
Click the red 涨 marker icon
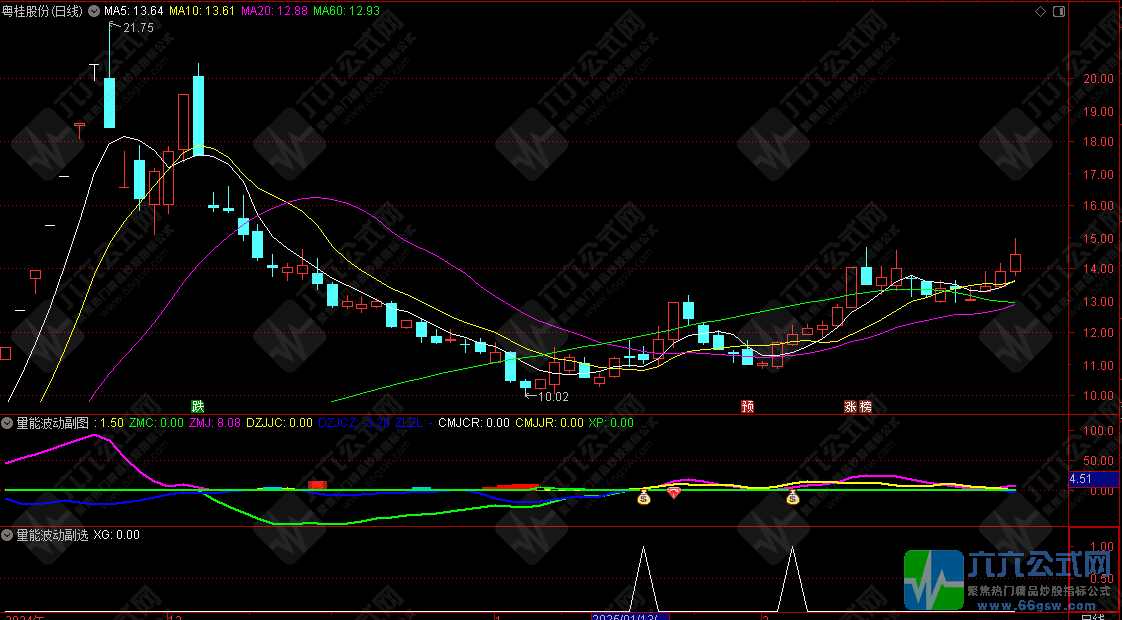point(850,406)
